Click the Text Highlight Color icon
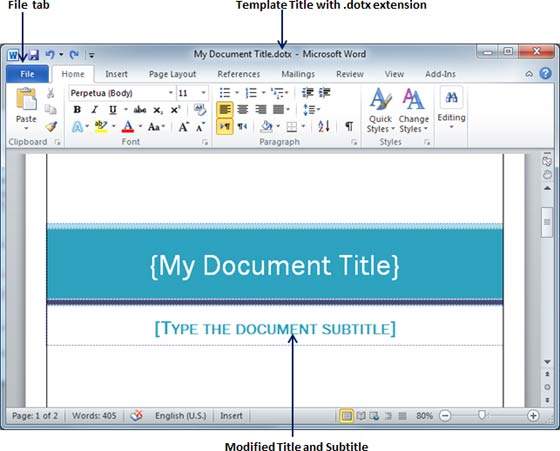The width and height of the screenshot is (560, 451). (x=101, y=126)
